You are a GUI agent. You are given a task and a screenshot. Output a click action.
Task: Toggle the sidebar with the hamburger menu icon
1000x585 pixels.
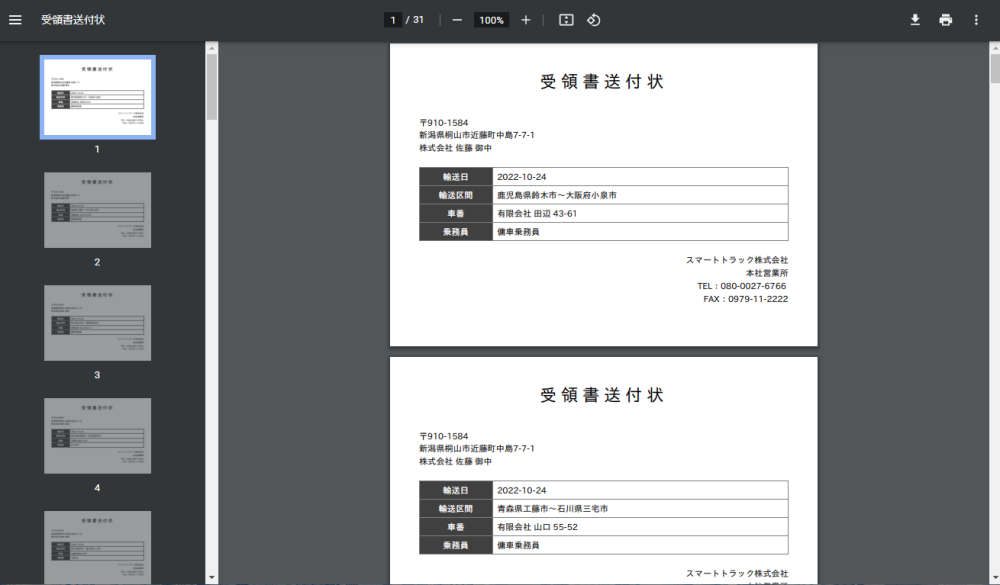tap(15, 20)
